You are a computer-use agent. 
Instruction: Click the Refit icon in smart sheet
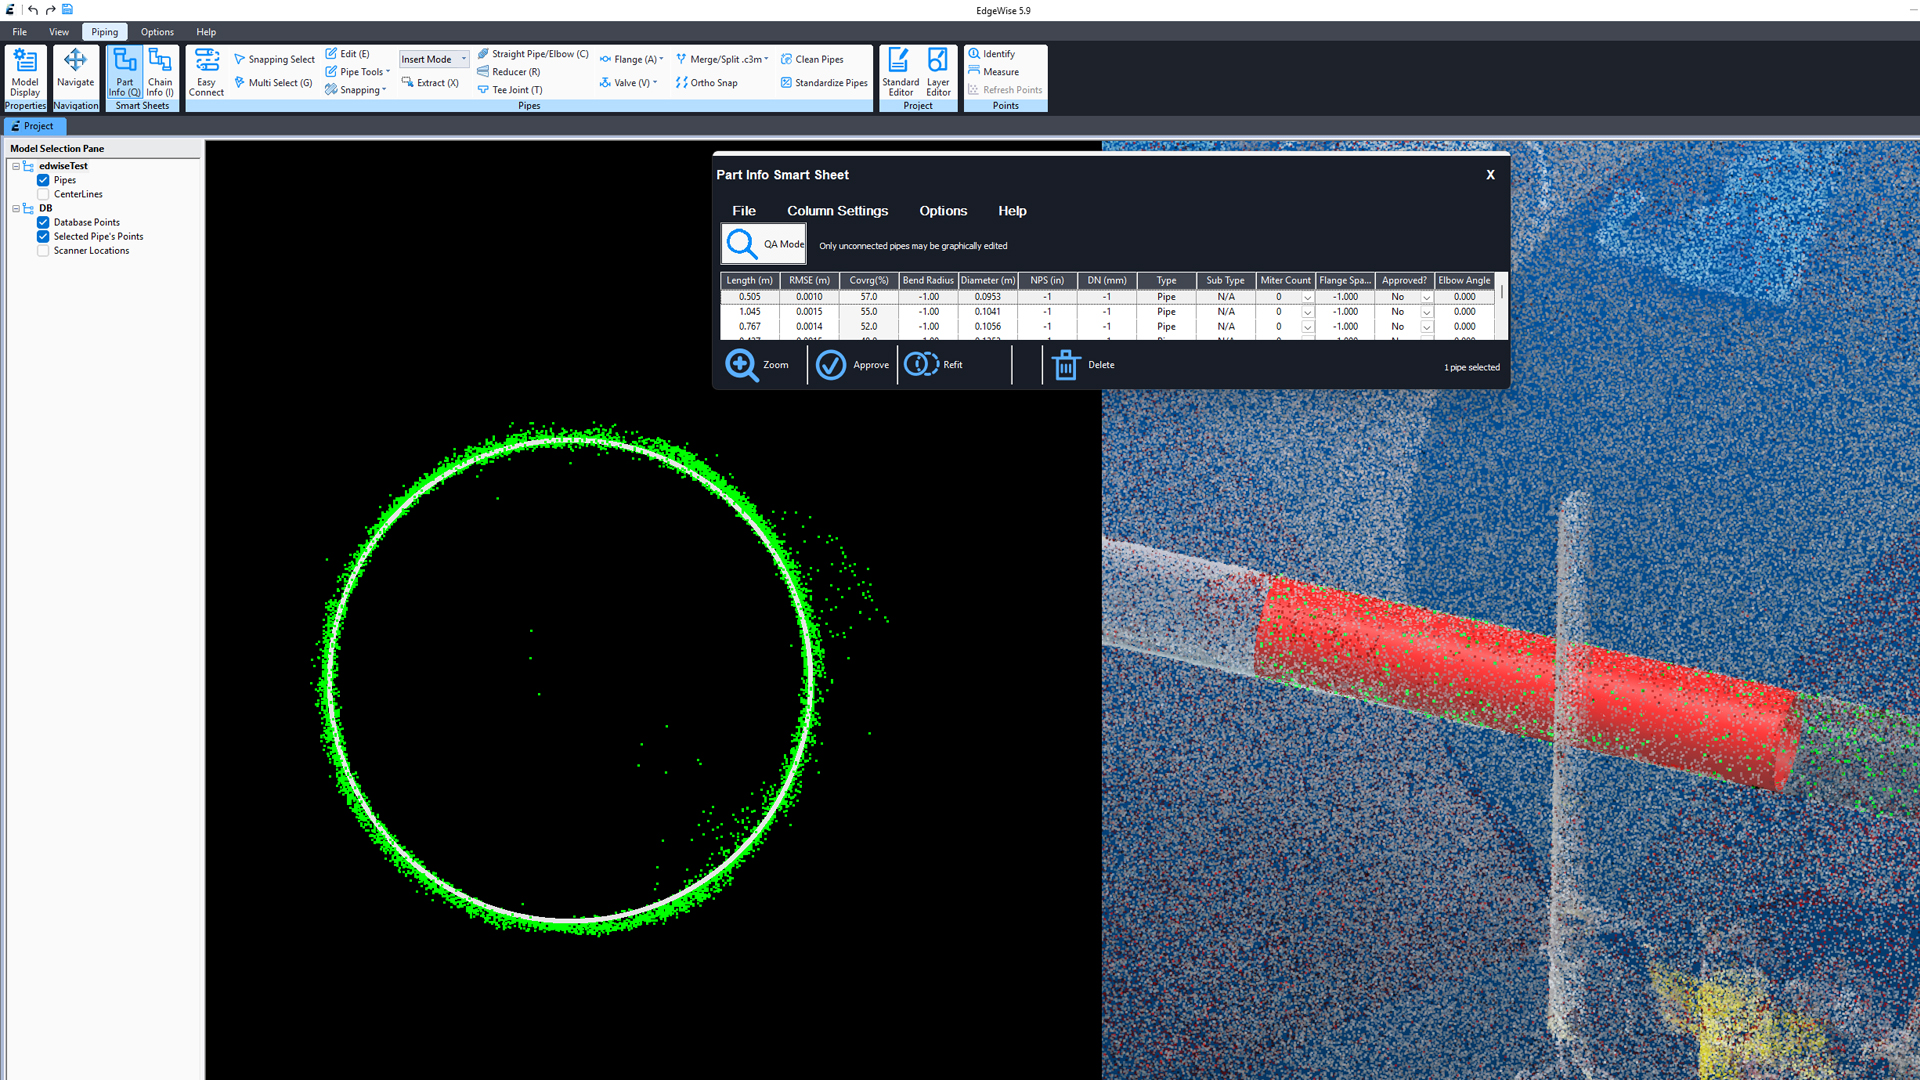(921, 365)
